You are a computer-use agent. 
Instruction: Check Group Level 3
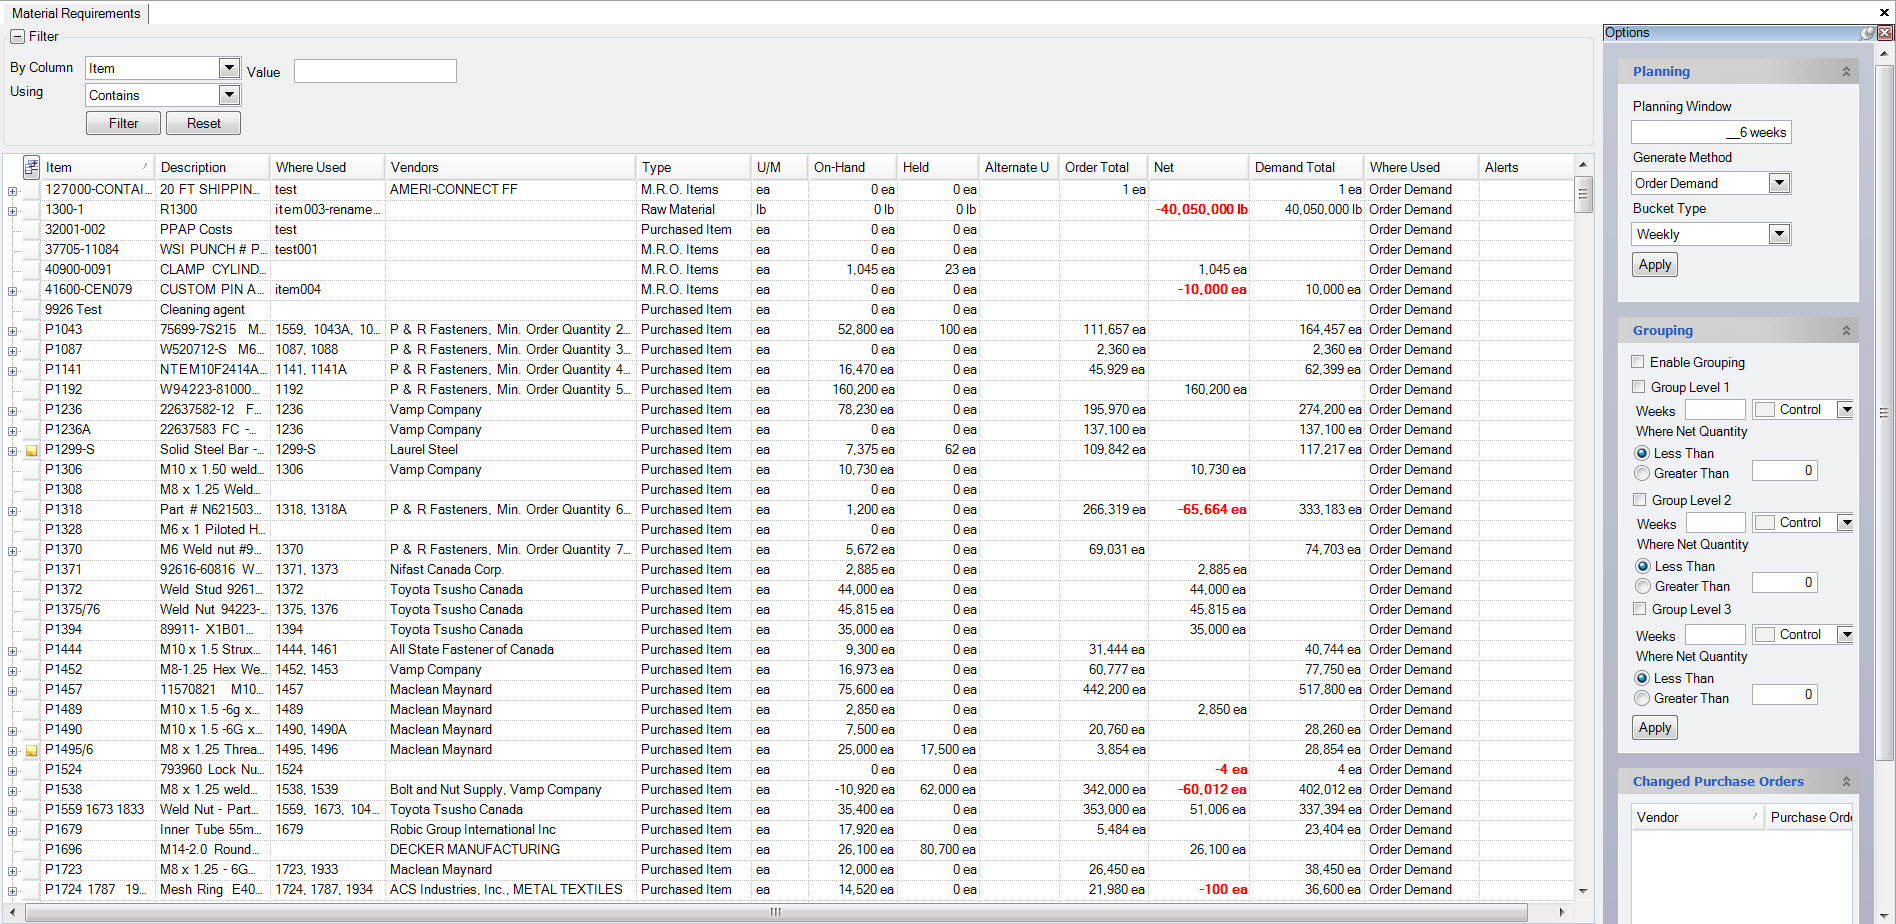pos(1639,609)
